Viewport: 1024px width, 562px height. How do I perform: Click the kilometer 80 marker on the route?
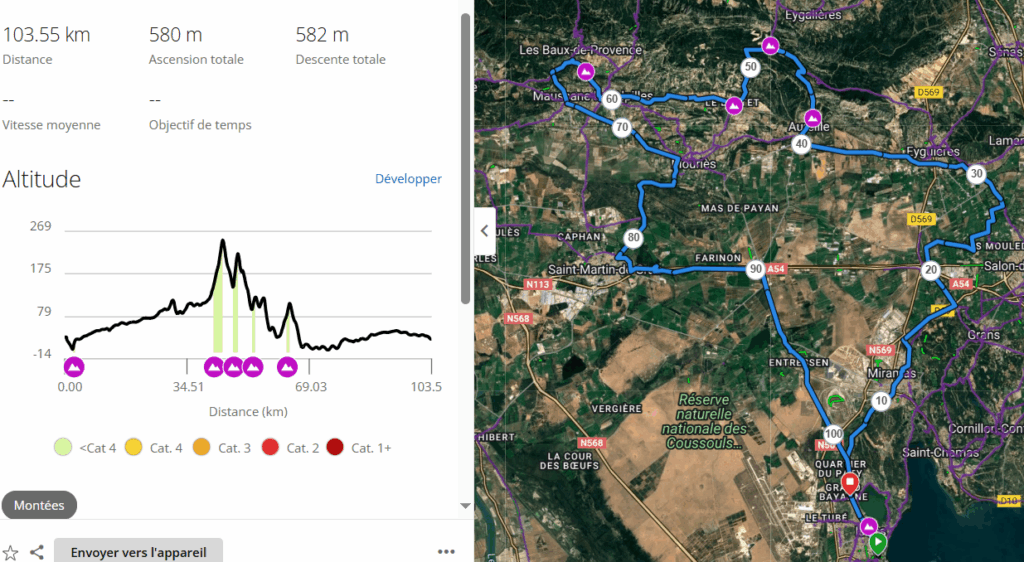pos(632,238)
